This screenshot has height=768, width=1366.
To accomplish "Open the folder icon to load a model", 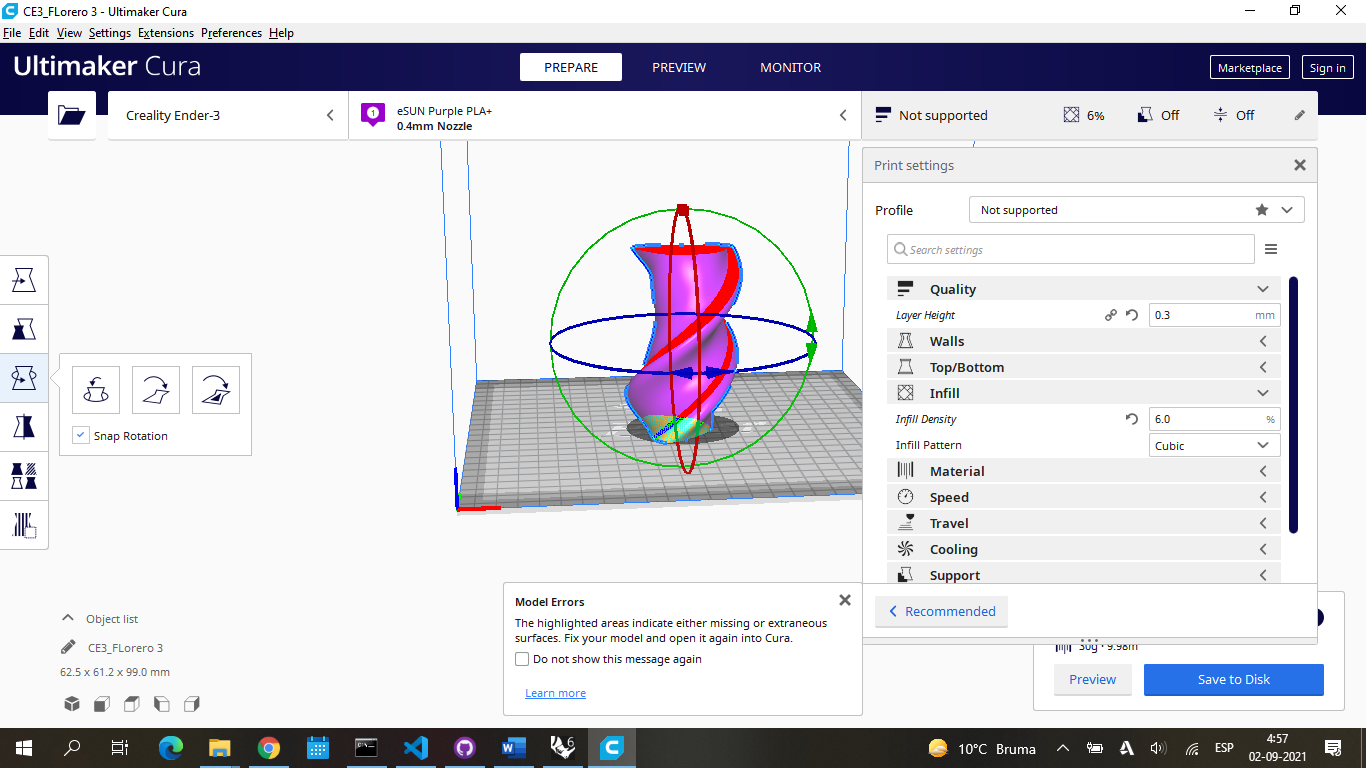I will click(71, 114).
